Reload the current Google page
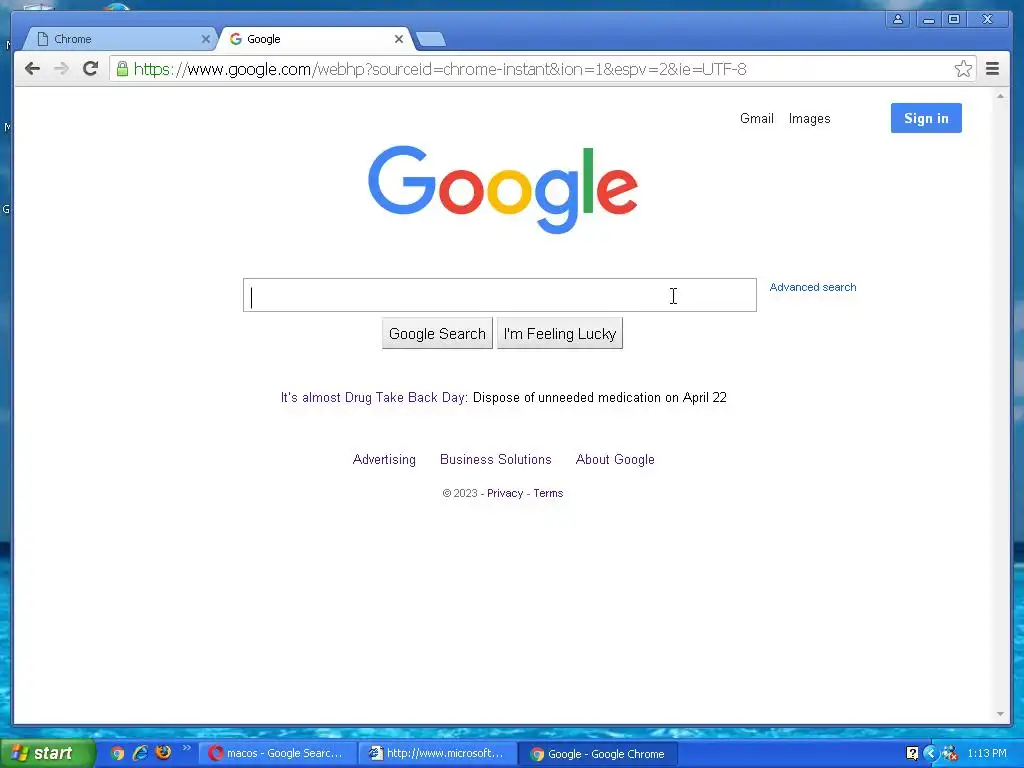The width and height of the screenshot is (1024, 768). tap(90, 69)
